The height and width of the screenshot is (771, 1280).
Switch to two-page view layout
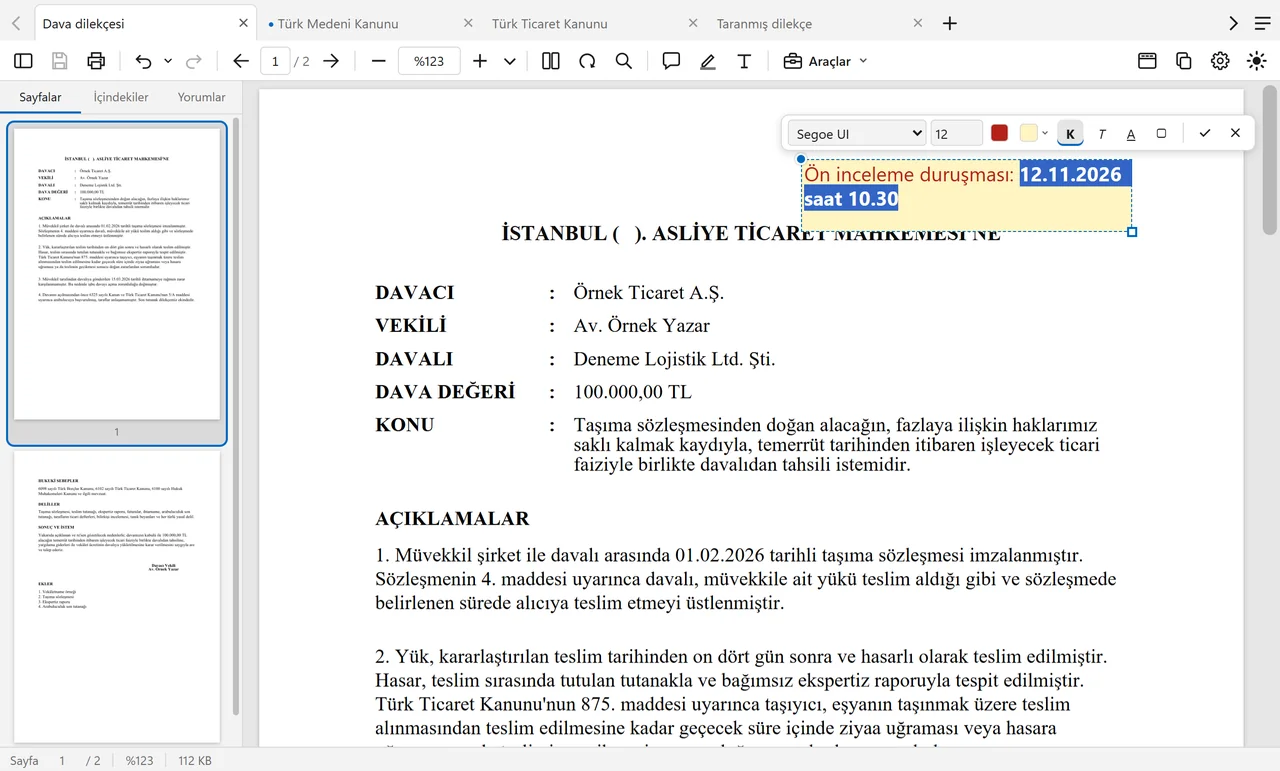[x=550, y=61]
